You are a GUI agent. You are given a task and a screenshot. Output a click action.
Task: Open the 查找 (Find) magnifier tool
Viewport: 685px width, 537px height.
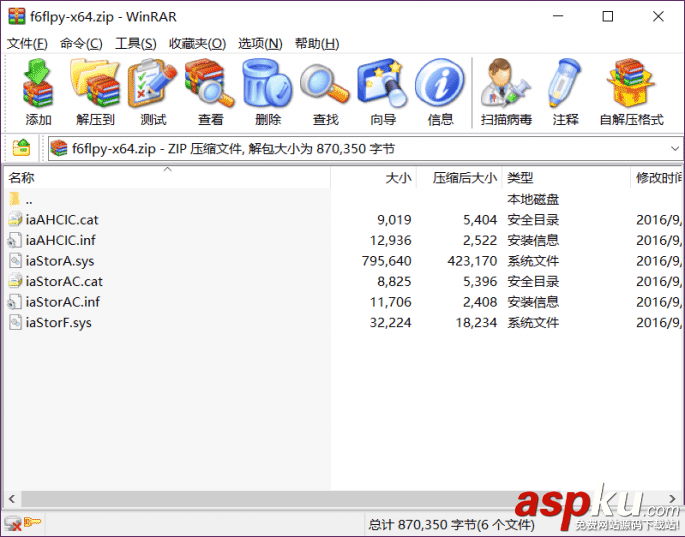tap(325, 84)
